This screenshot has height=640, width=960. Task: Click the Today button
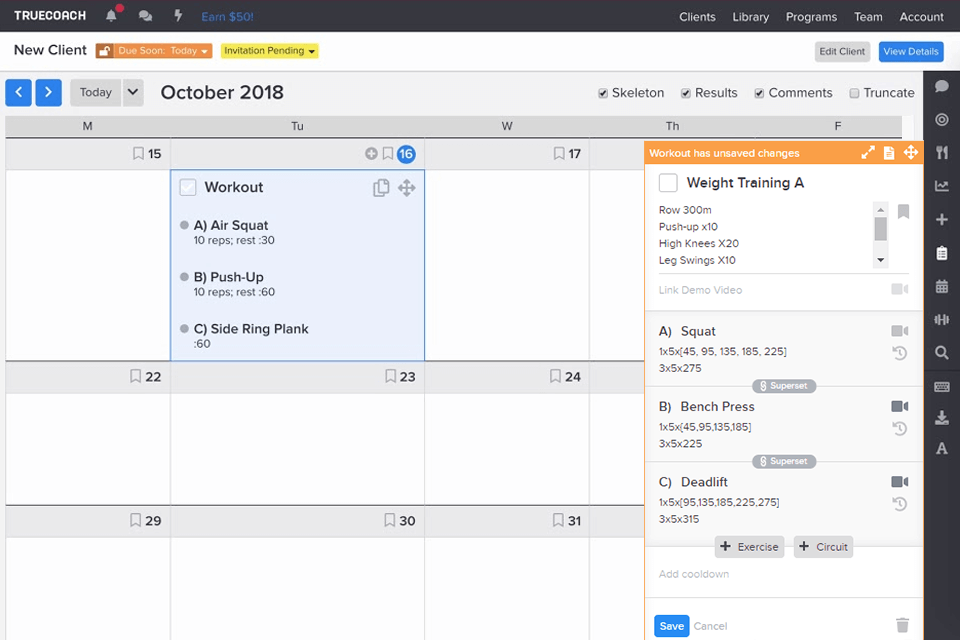click(96, 92)
